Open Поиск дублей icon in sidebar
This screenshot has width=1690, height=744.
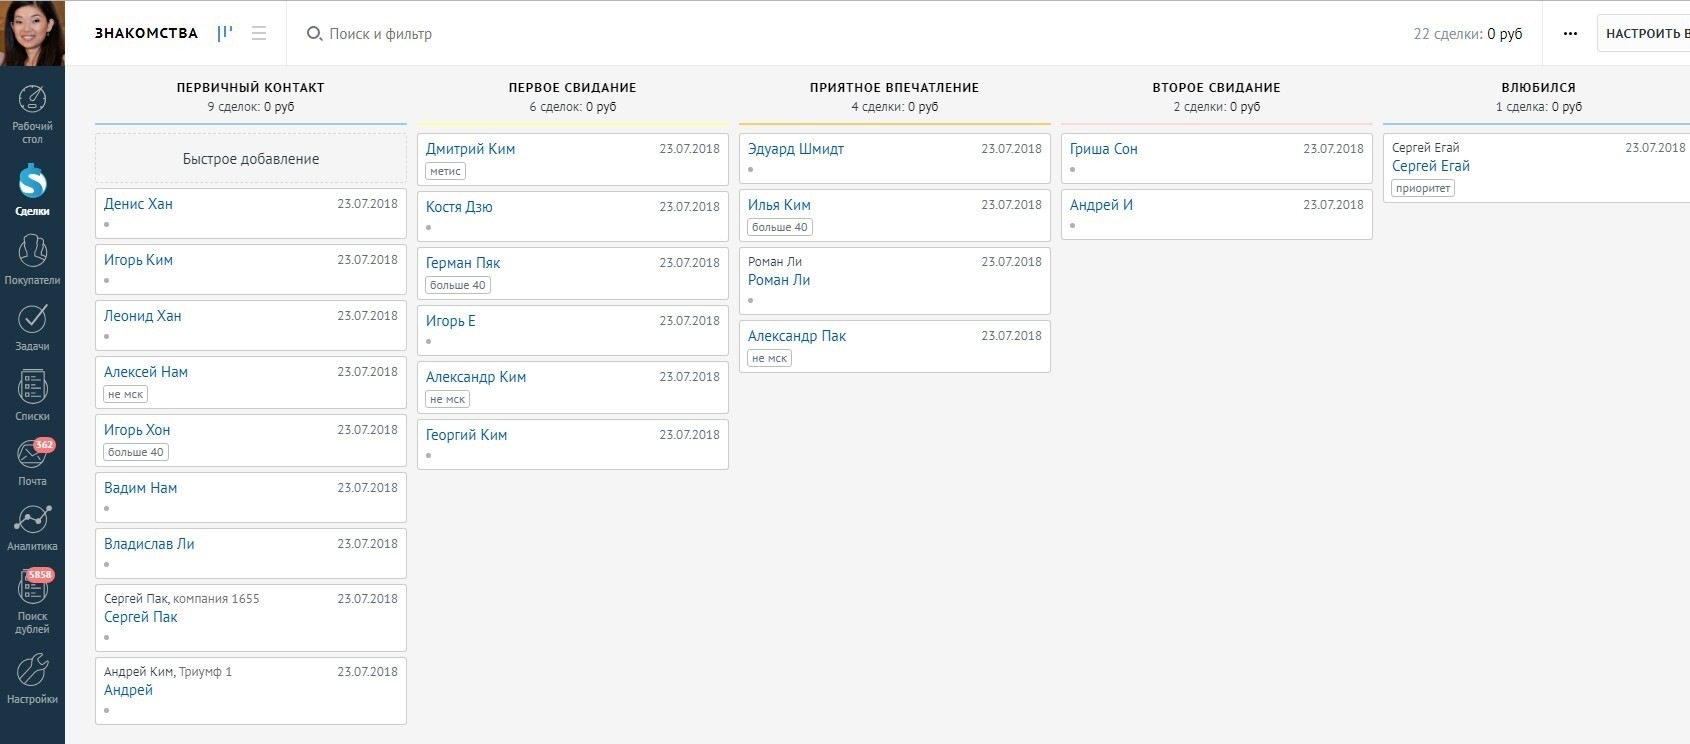point(32,589)
